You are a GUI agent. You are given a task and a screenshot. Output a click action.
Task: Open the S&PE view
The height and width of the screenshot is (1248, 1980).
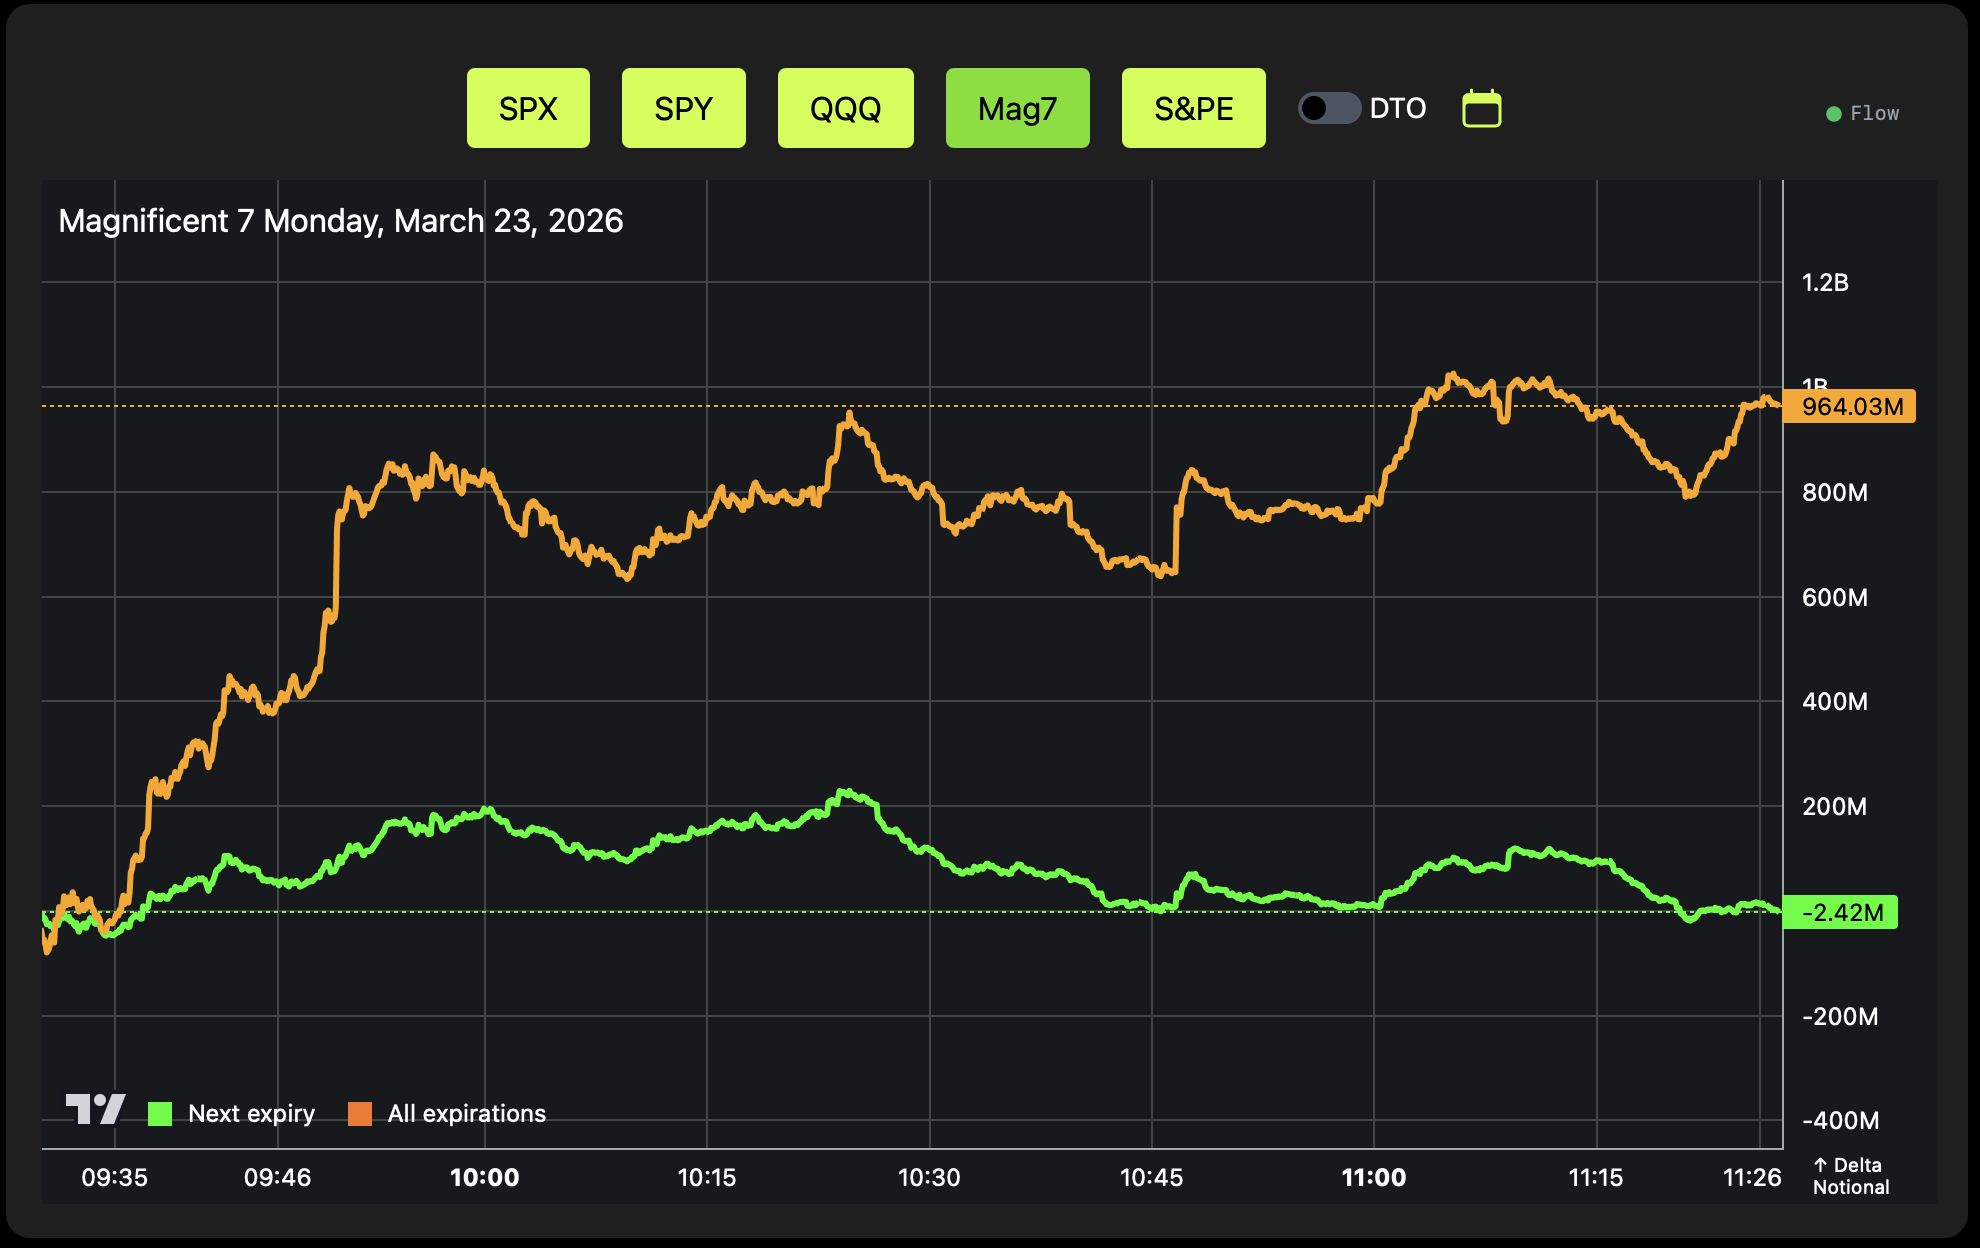click(1193, 108)
